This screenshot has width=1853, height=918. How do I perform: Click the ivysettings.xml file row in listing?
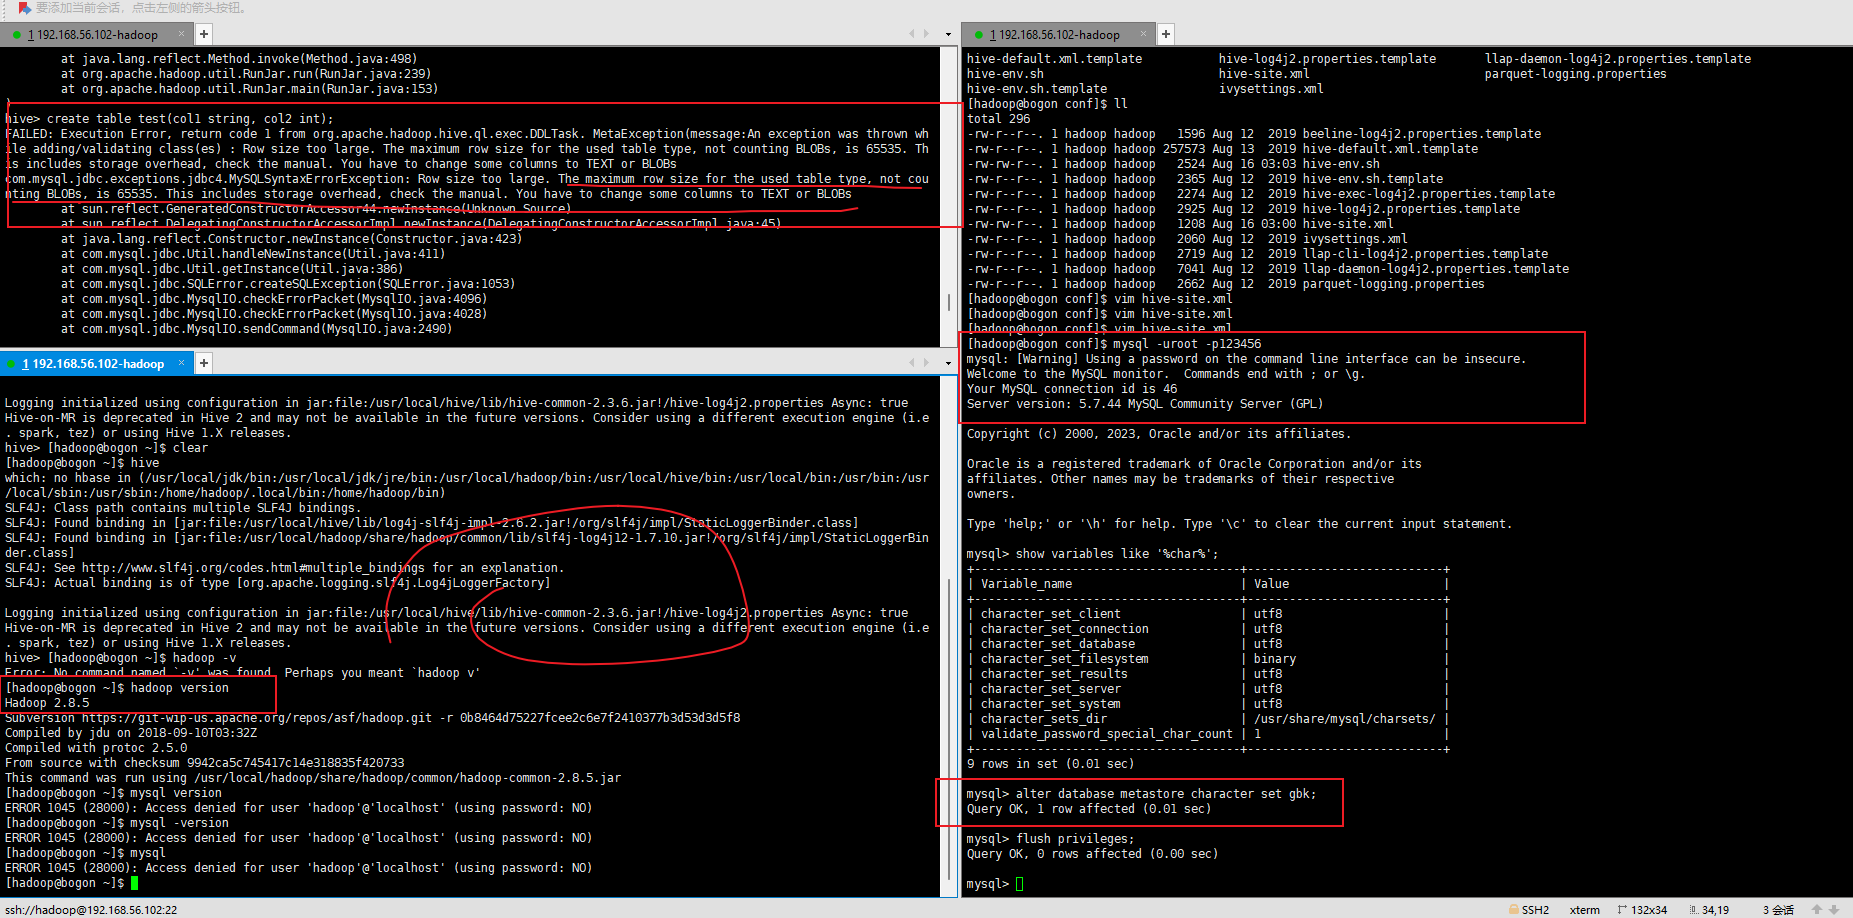pos(1187,239)
